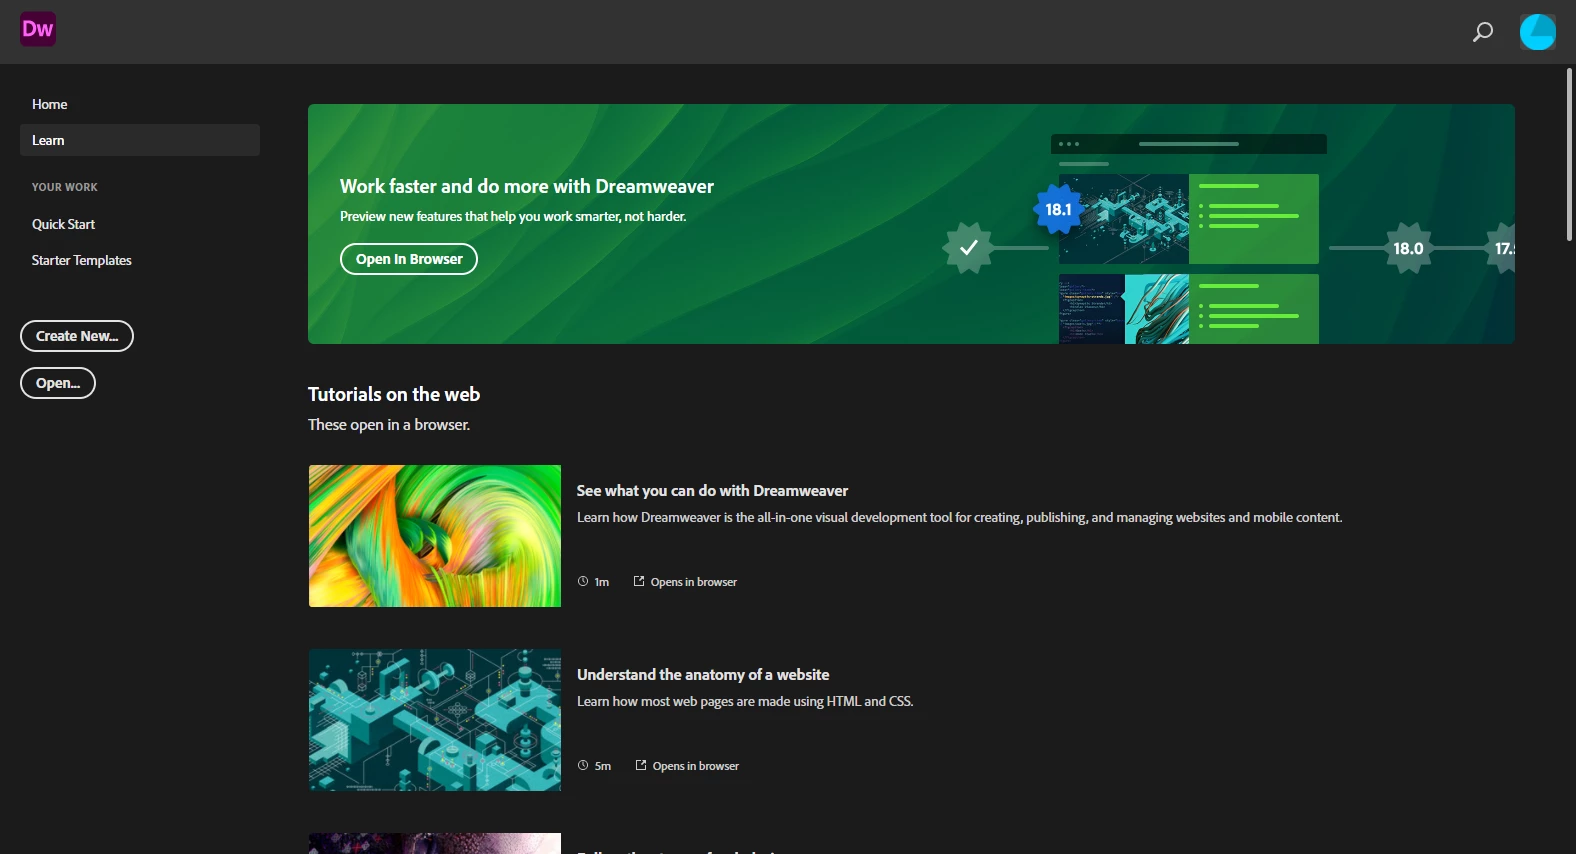Click the Dreamweaver Dw logo icon
The image size is (1576, 854).
(x=38, y=29)
